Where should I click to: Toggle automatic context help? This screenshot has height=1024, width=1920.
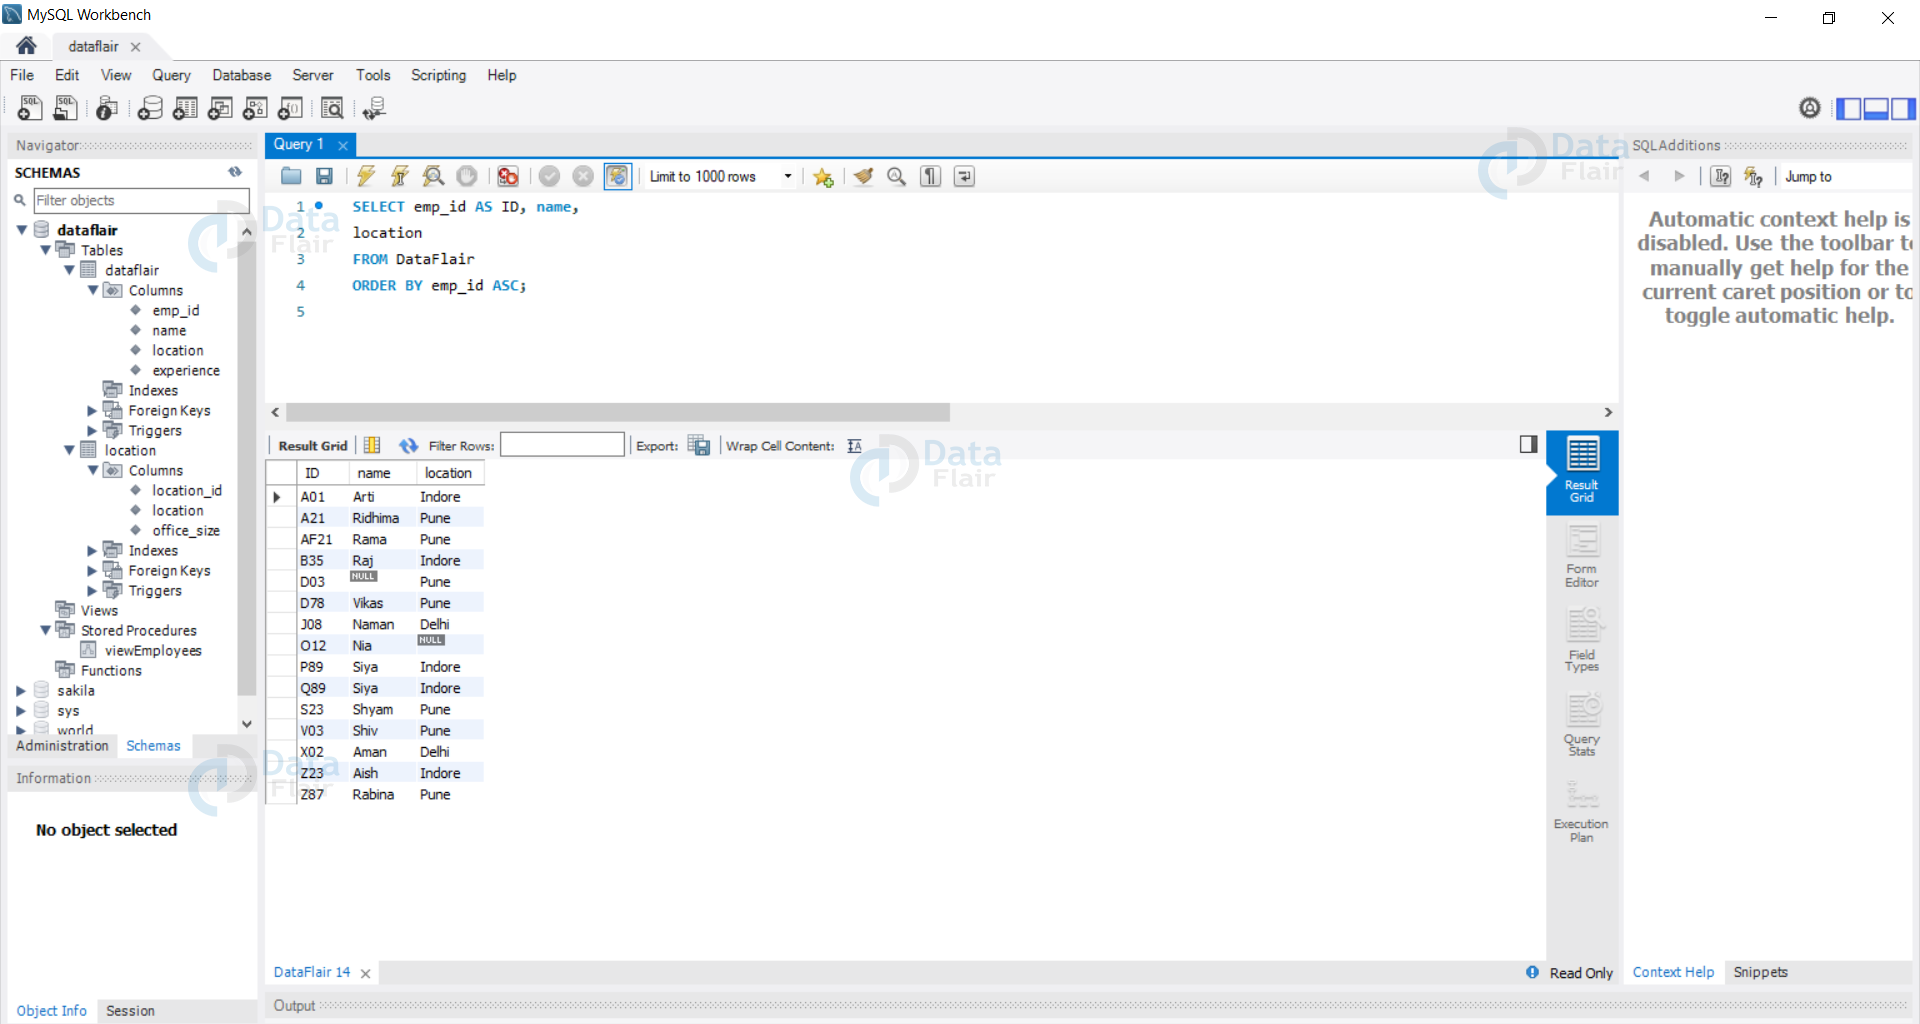(x=1754, y=176)
